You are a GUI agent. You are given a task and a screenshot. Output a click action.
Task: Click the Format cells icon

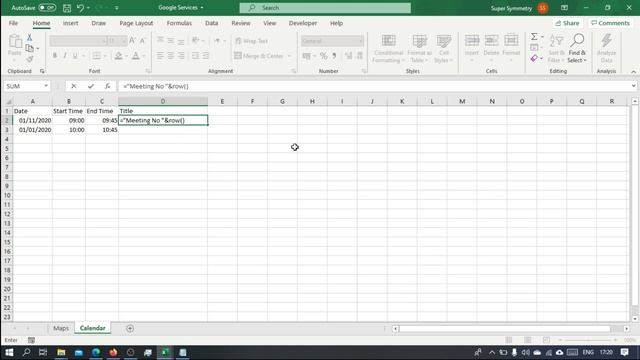(511, 41)
